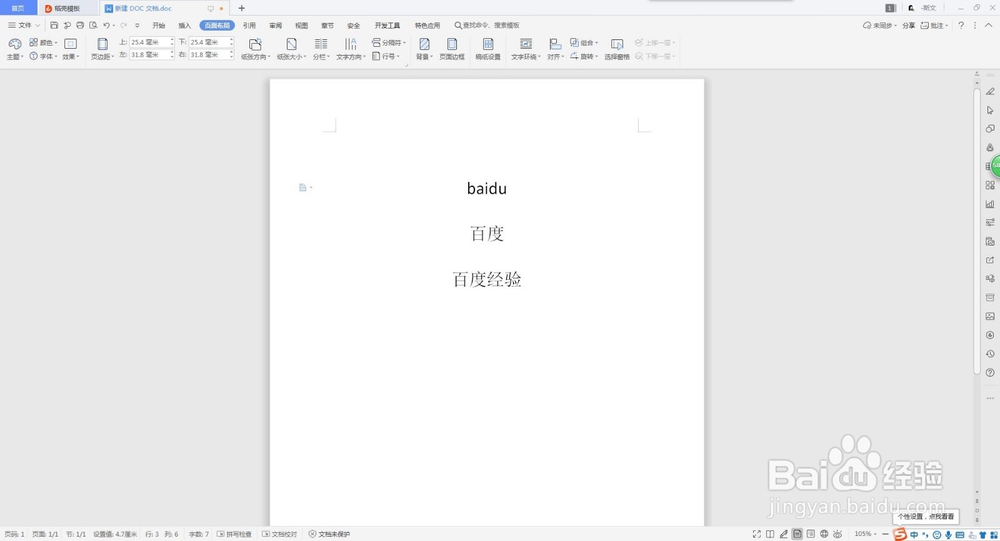Click the top margin (上) input field

click(x=149, y=42)
